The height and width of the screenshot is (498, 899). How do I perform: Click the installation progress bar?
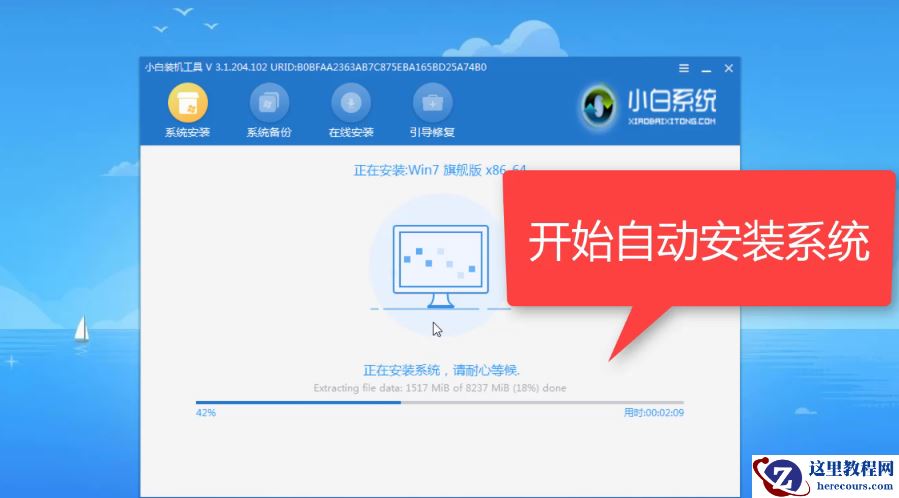point(440,402)
